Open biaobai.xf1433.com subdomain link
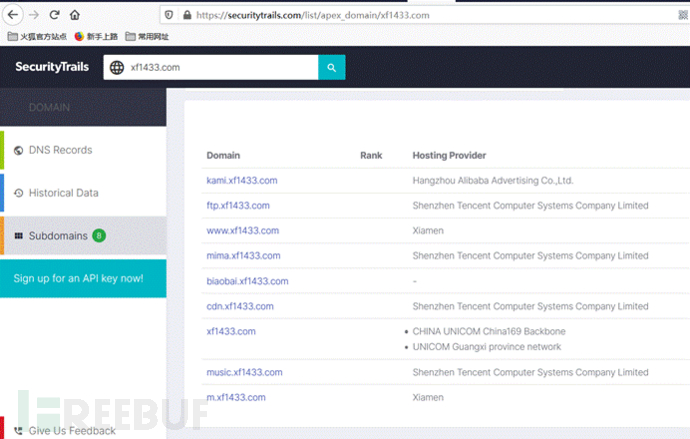This screenshot has height=439, width=690. tap(247, 281)
